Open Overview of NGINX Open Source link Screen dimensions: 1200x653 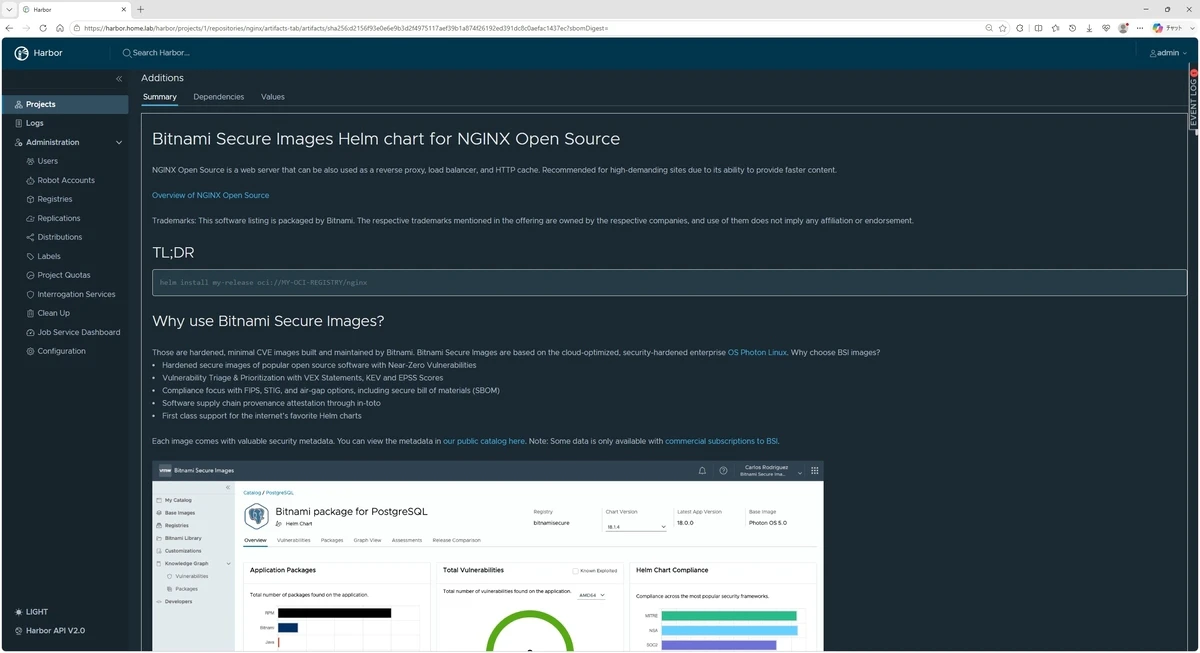click(210, 195)
